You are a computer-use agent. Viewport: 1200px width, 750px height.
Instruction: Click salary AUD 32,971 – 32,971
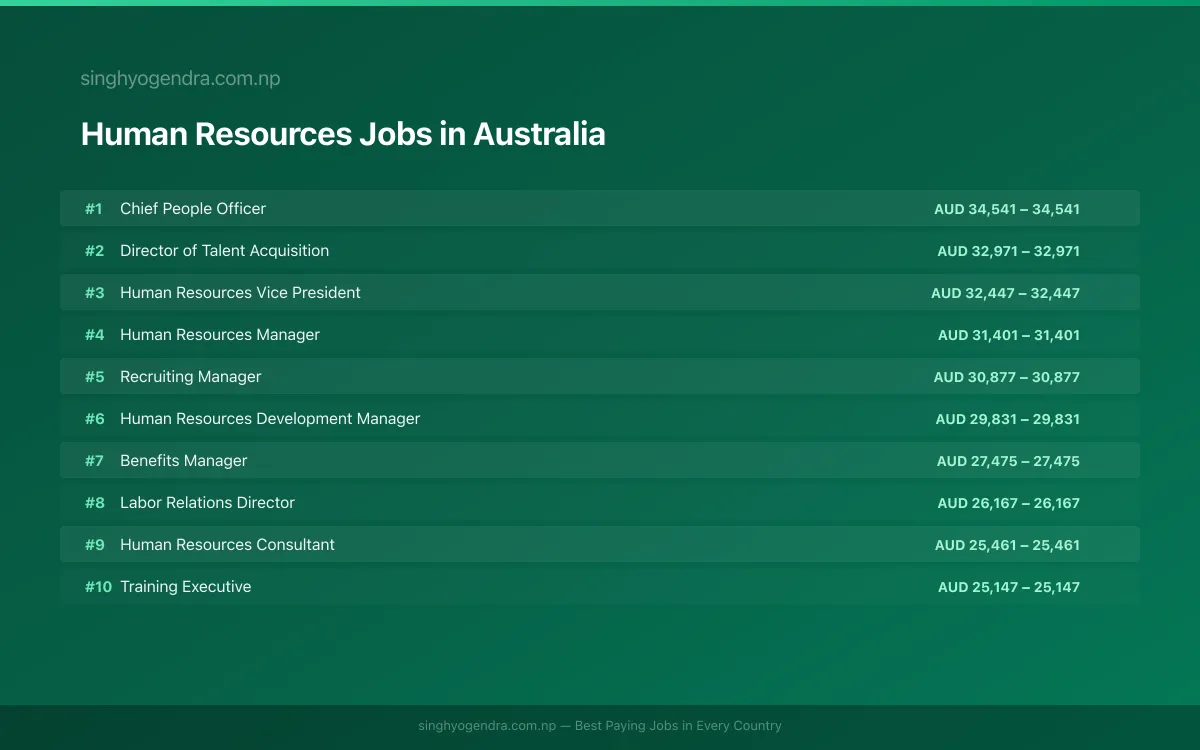click(1008, 251)
